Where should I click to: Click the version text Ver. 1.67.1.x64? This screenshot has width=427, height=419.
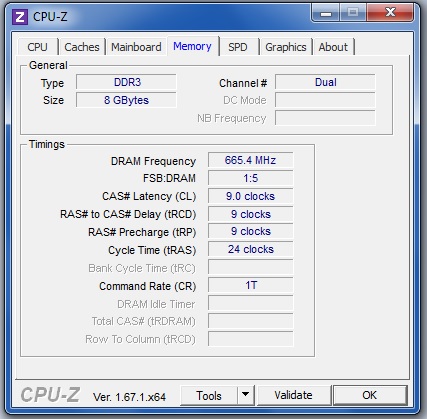pos(129,397)
